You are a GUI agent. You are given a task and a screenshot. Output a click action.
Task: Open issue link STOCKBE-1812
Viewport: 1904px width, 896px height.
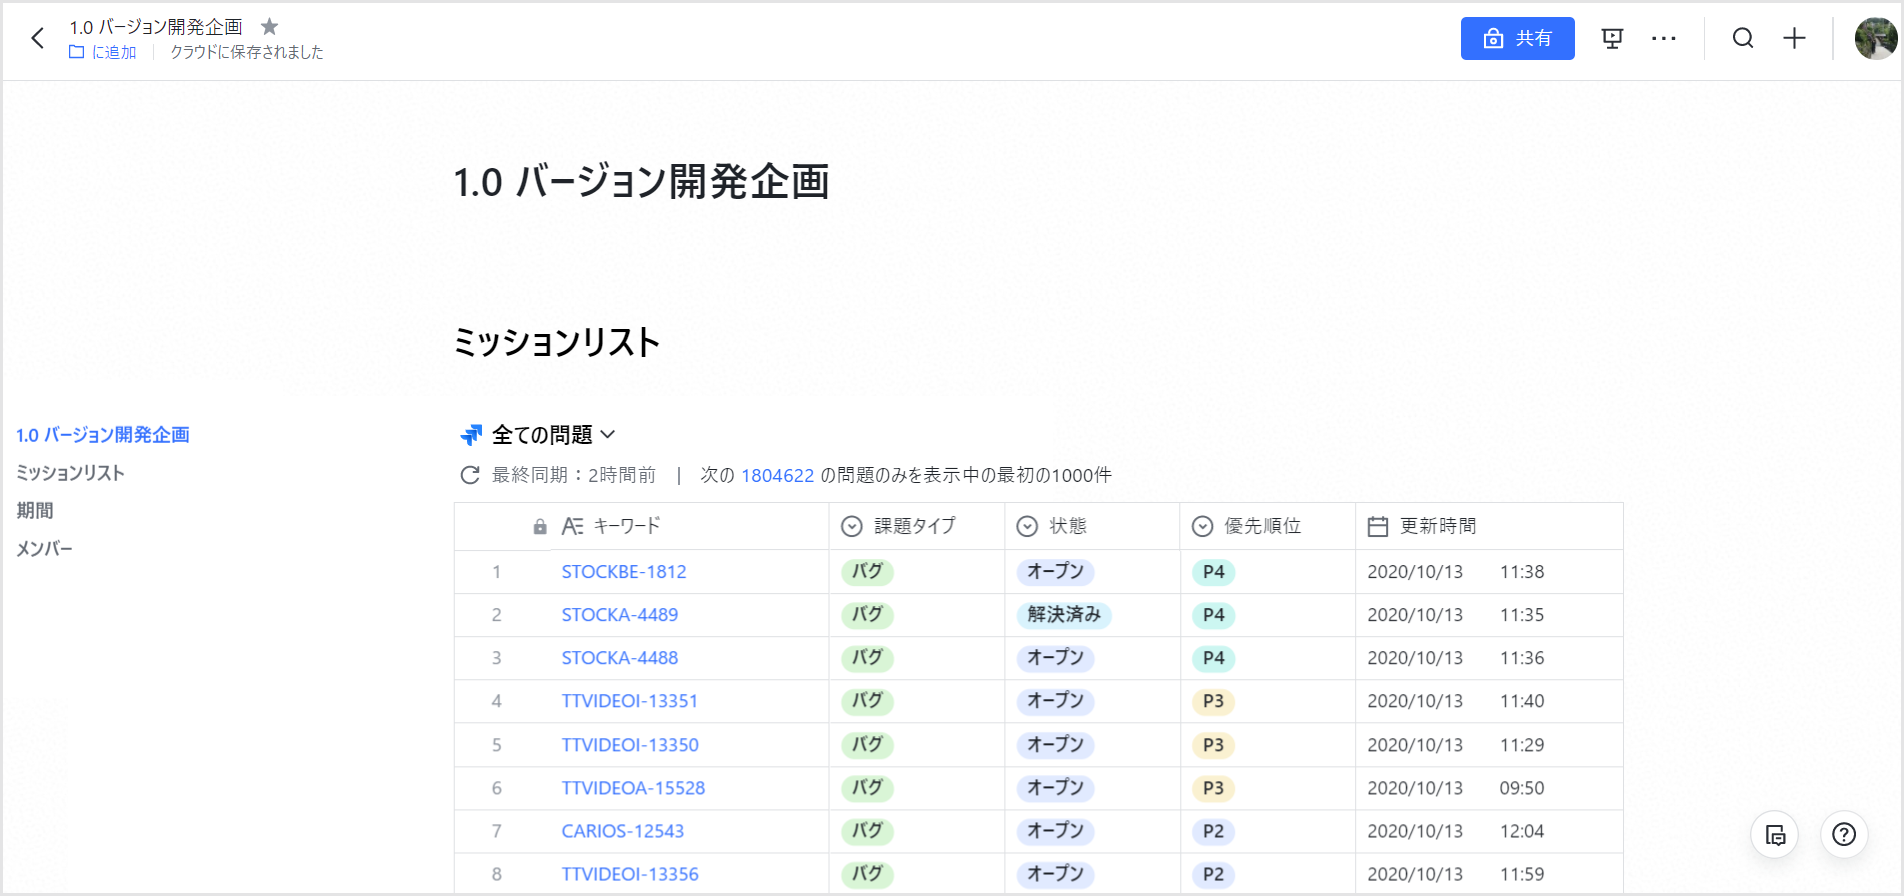click(x=624, y=572)
